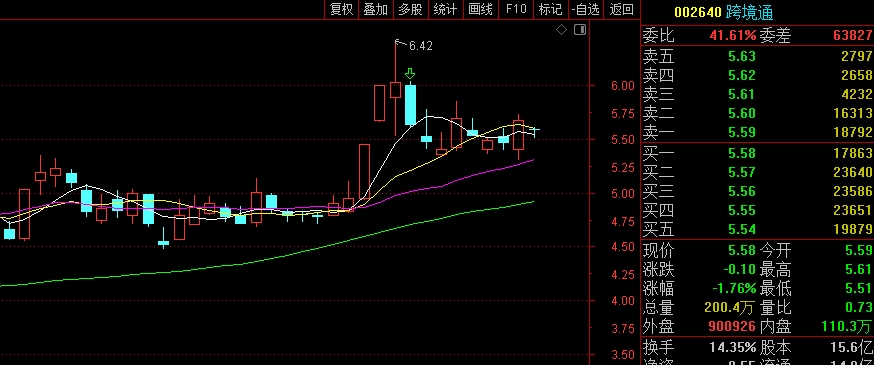Click 买四 volume 23651

tap(853, 210)
